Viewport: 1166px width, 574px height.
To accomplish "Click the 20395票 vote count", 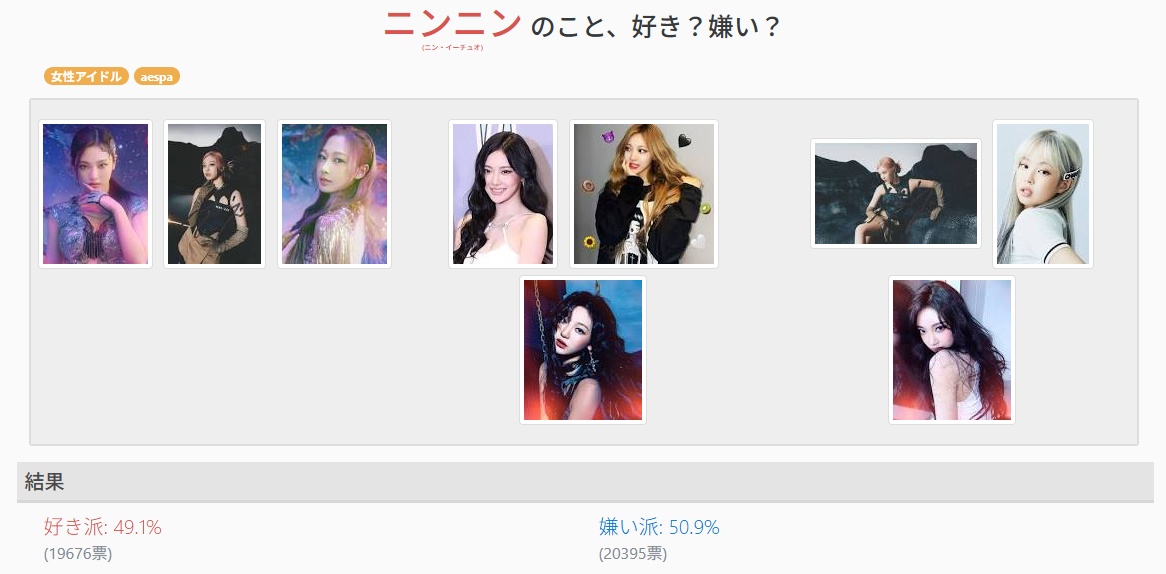I will point(633,554).
